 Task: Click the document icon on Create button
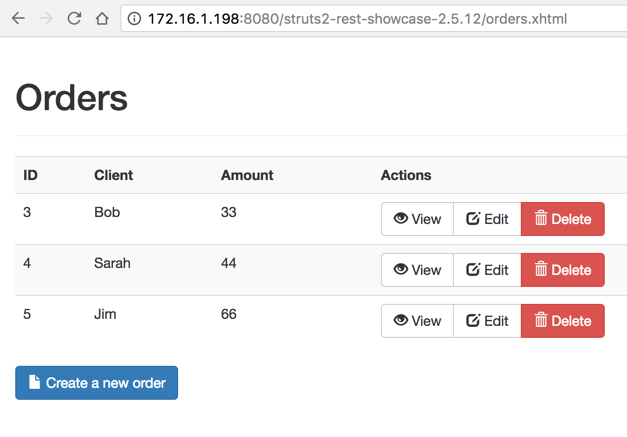(x=34, y=383)
